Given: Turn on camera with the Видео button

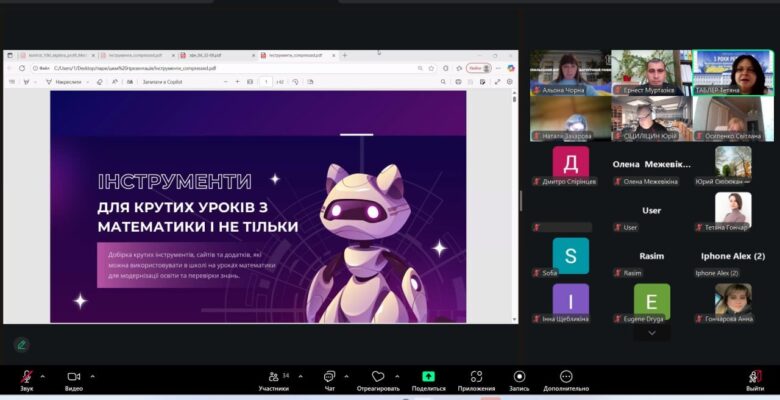Looking at the screenshot, I should click(73, 377).
